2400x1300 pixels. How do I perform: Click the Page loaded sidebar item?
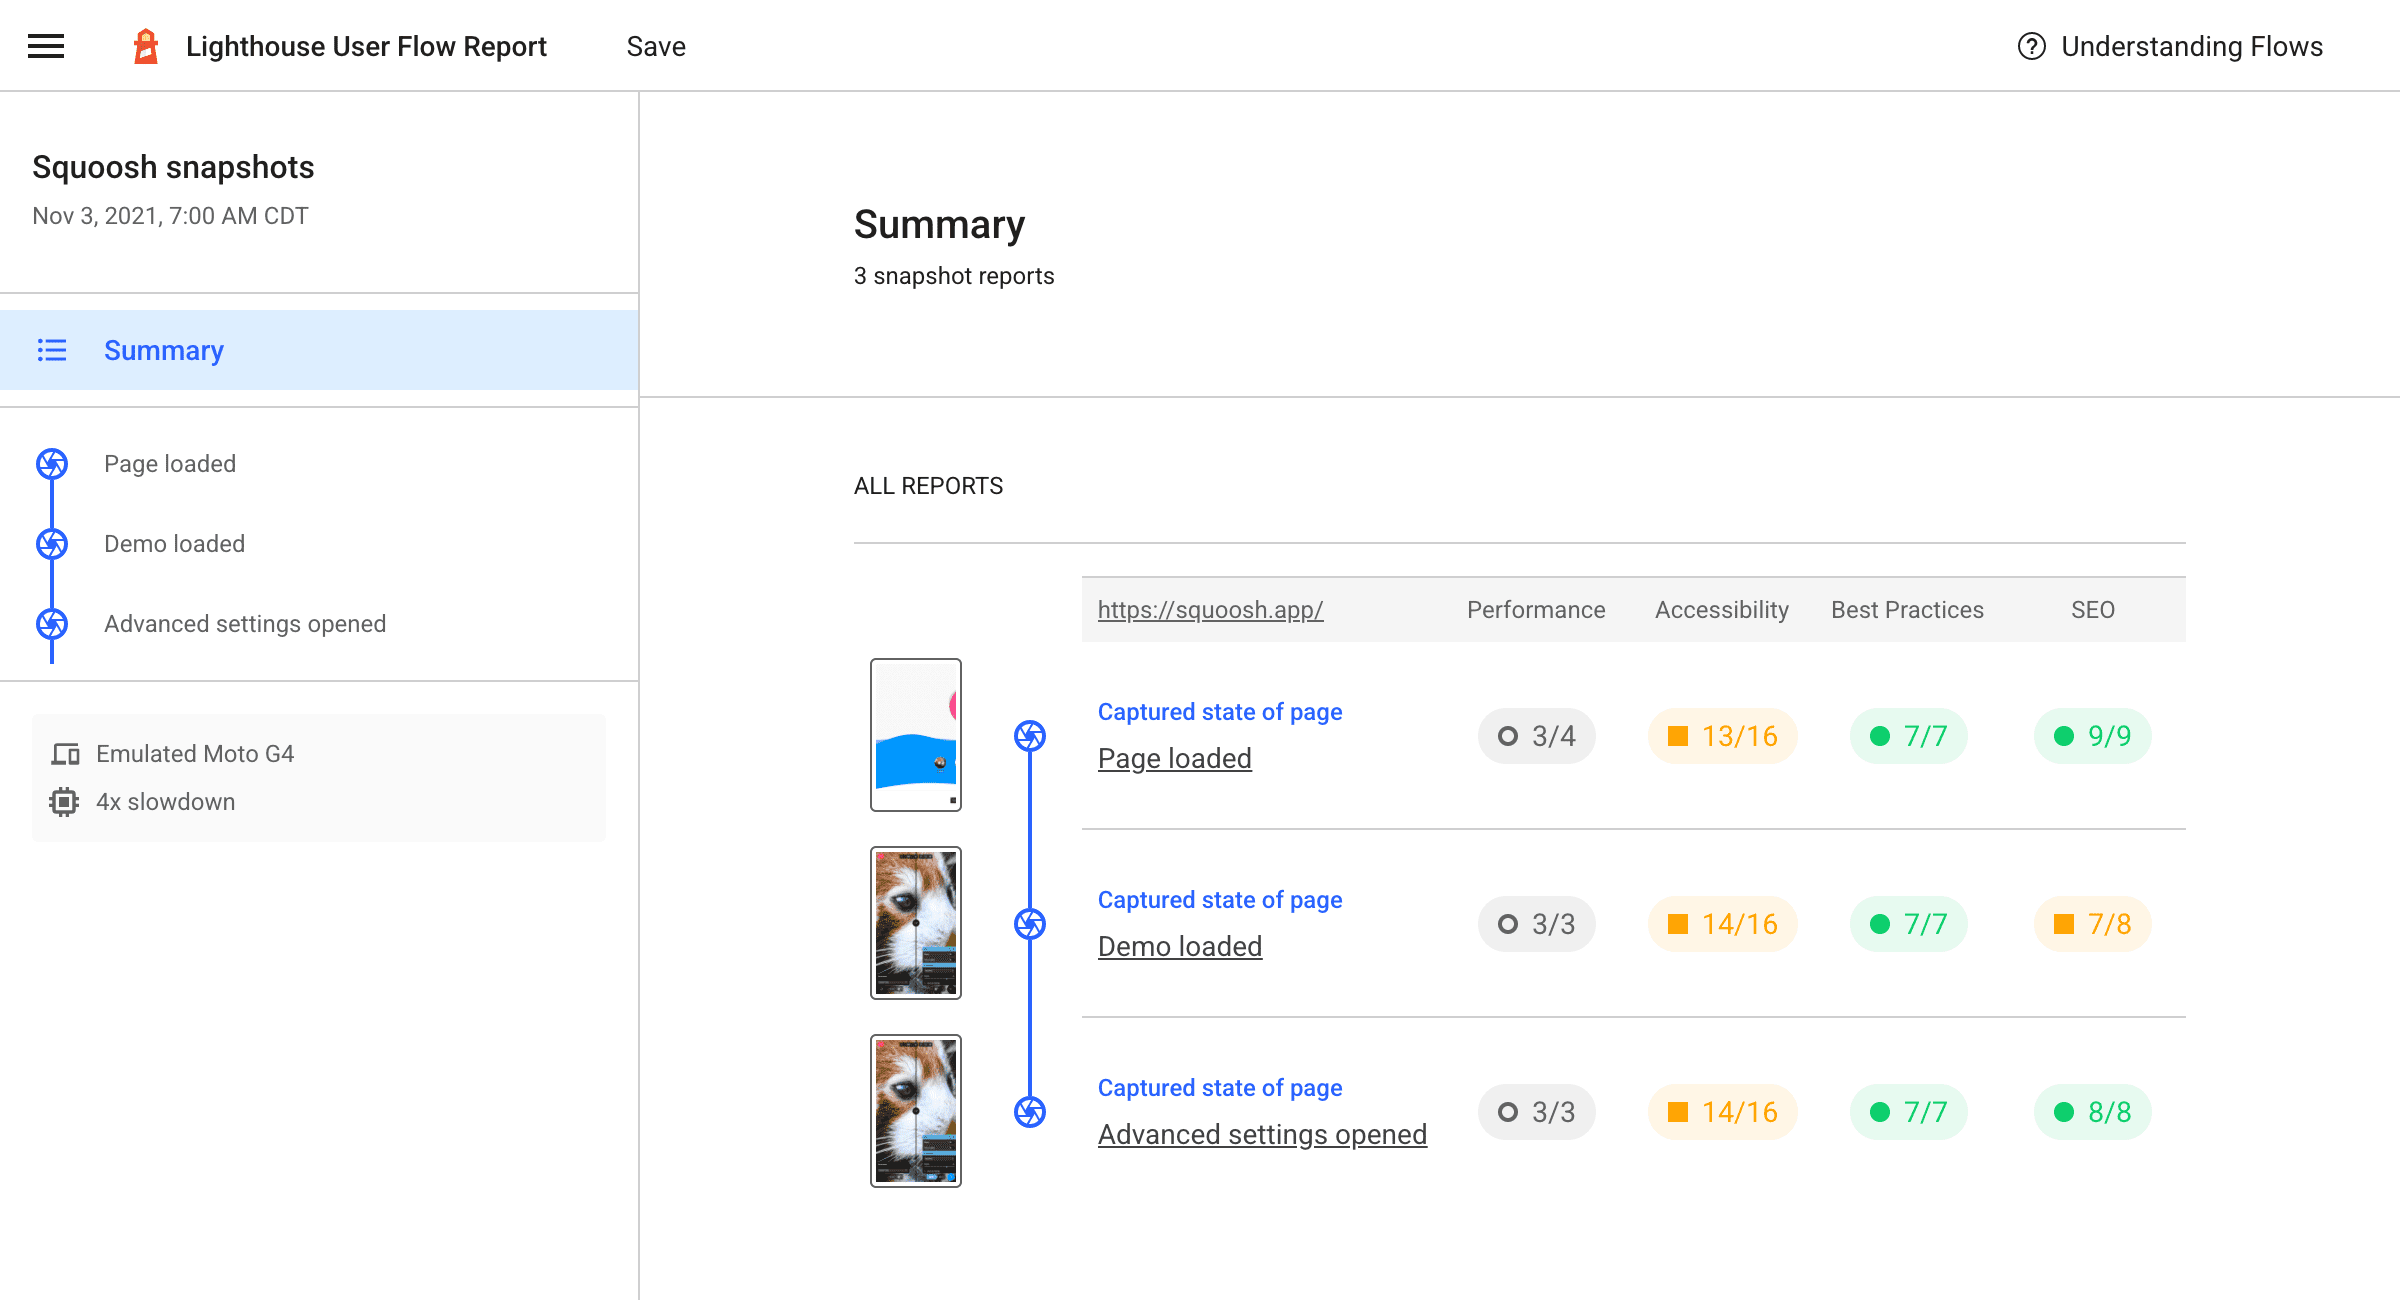pyautogui.click(x=170, y=464)
